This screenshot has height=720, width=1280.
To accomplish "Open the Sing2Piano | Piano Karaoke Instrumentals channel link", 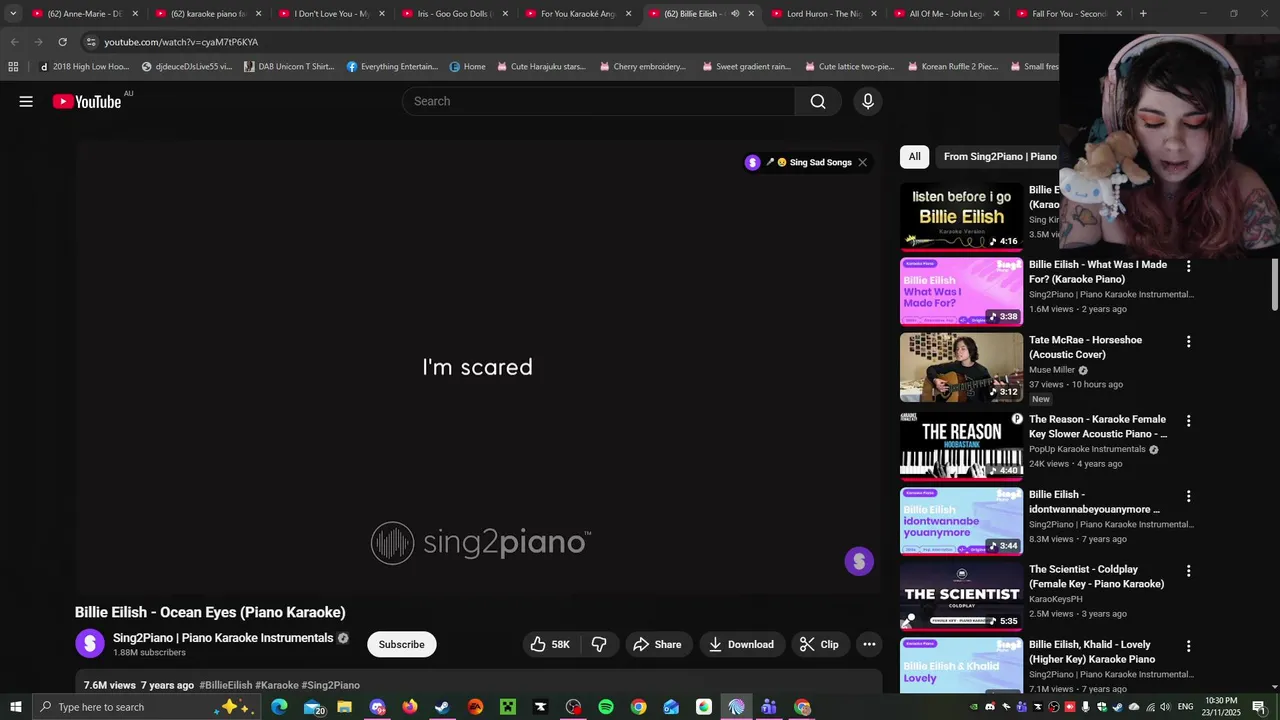I will pos(223,638).
